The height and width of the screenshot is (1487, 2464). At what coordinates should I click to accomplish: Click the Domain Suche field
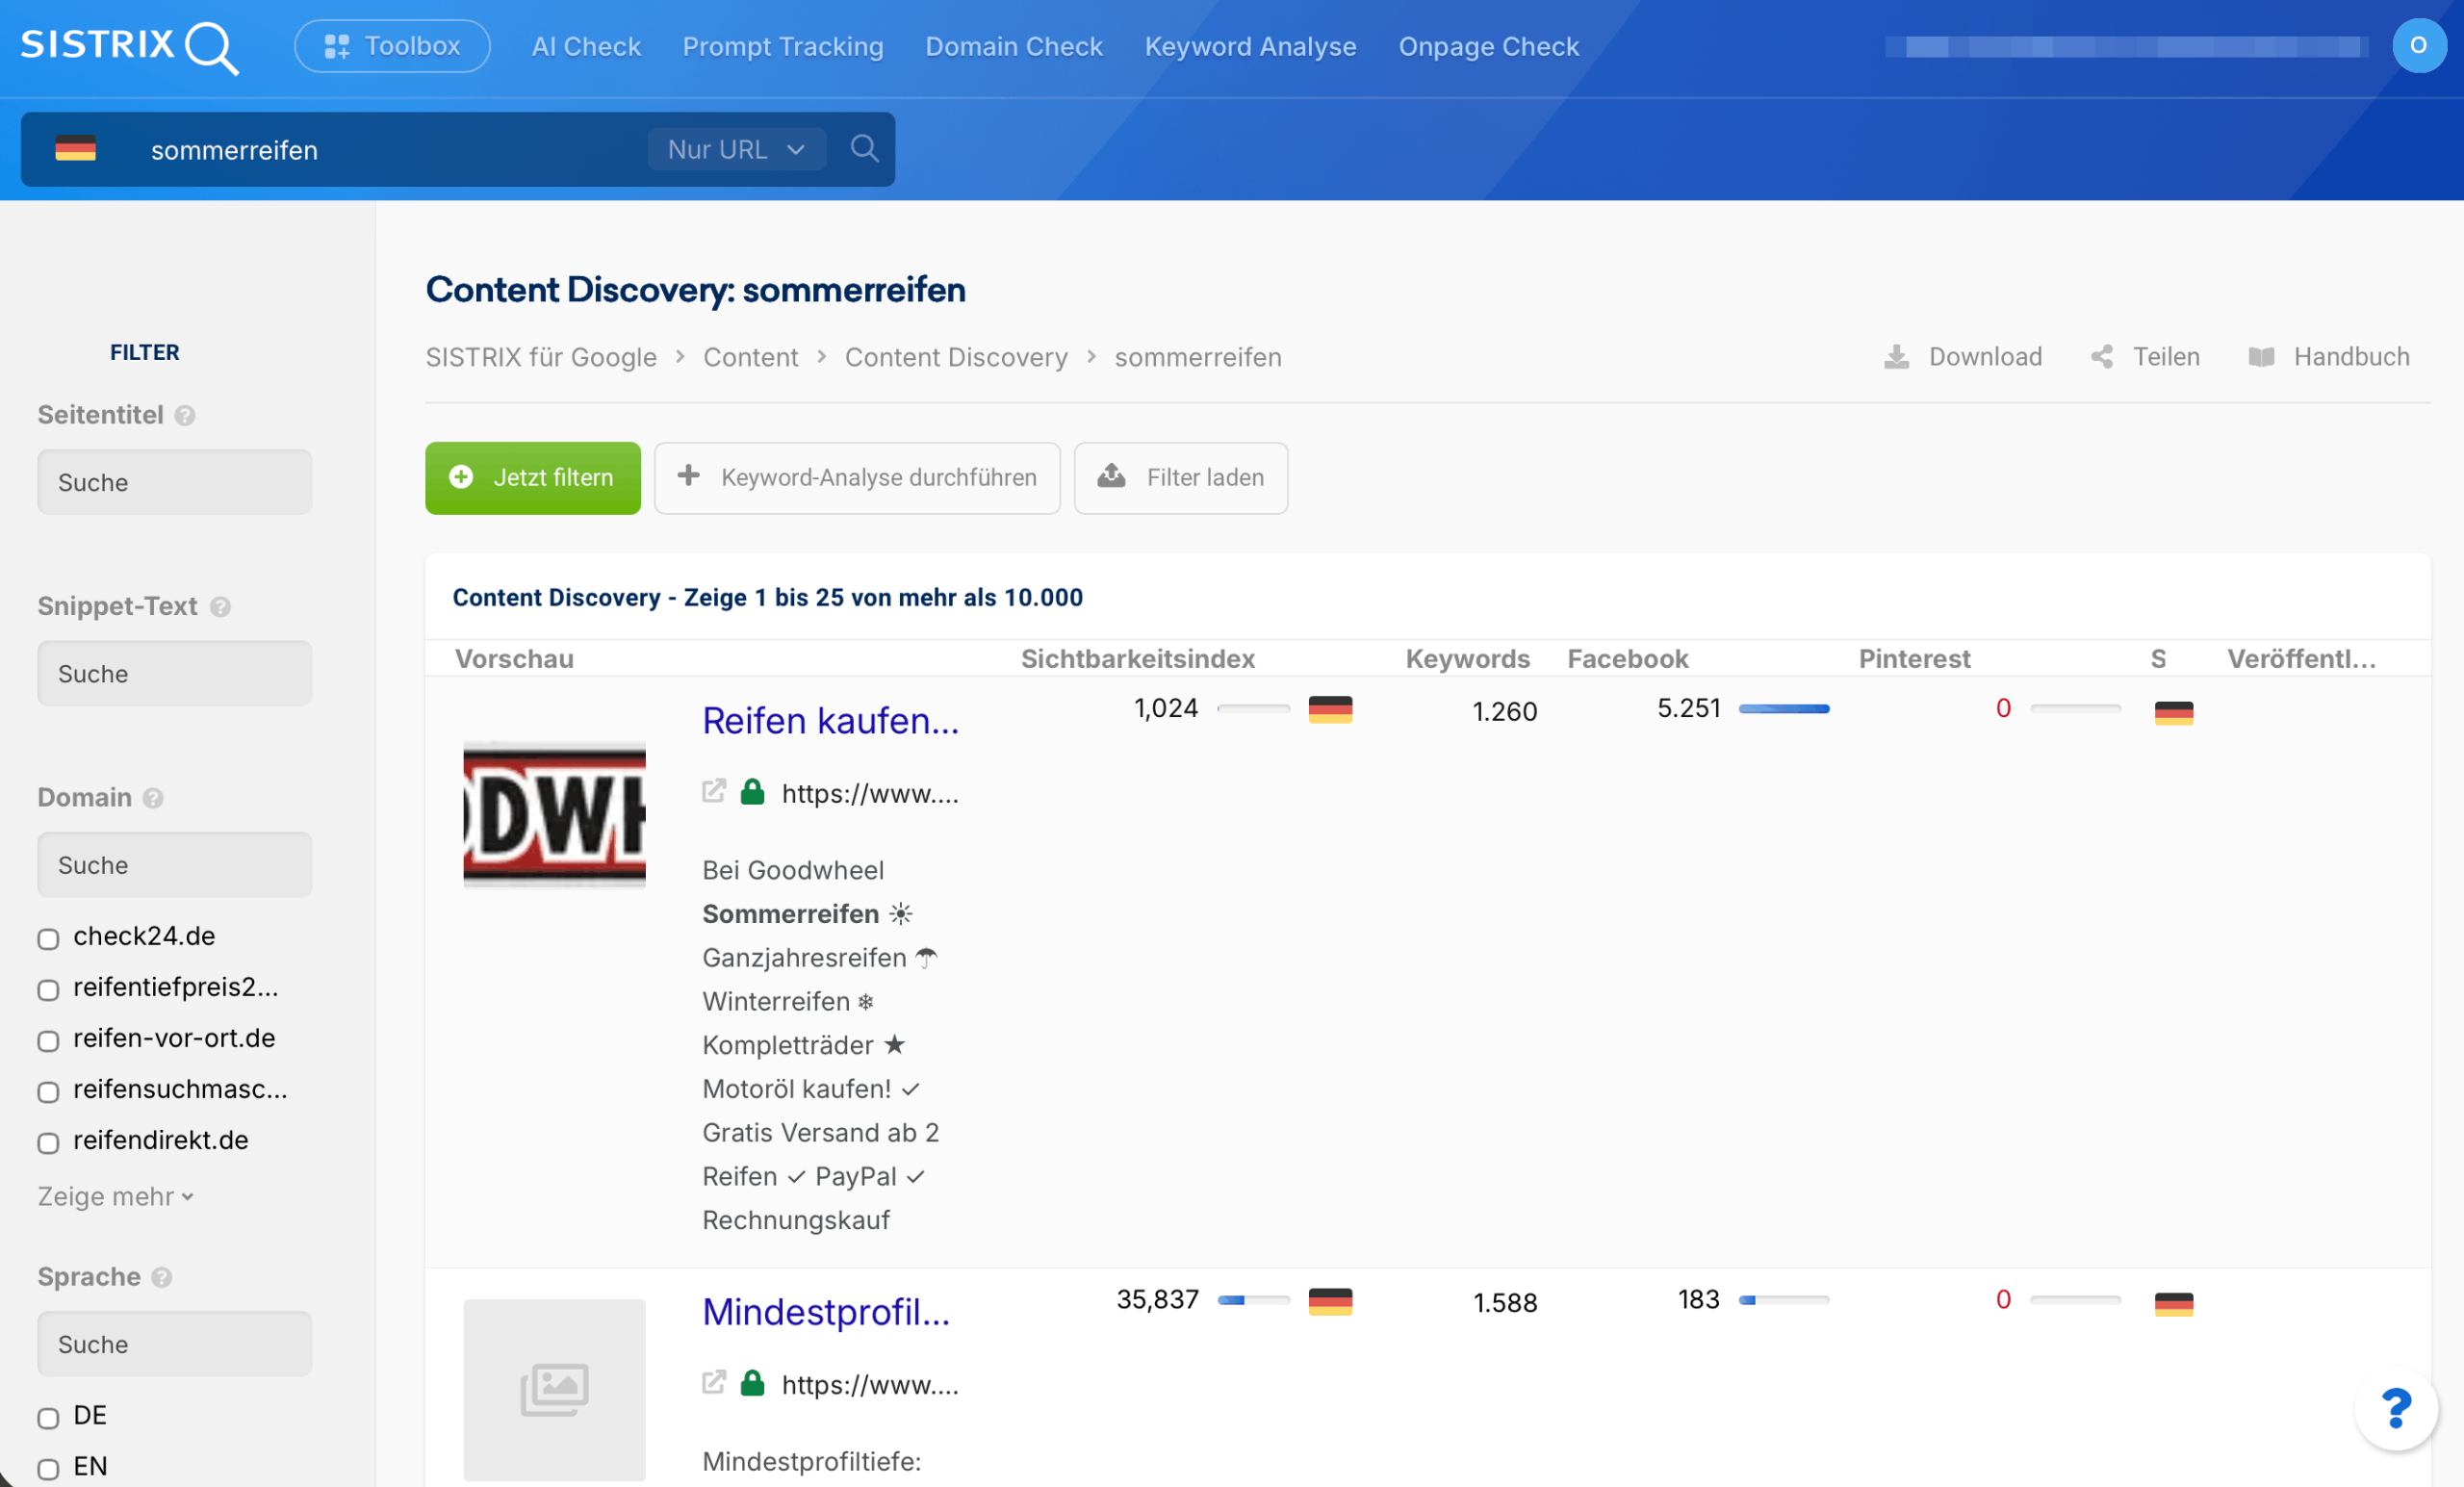tap(175, 865)
